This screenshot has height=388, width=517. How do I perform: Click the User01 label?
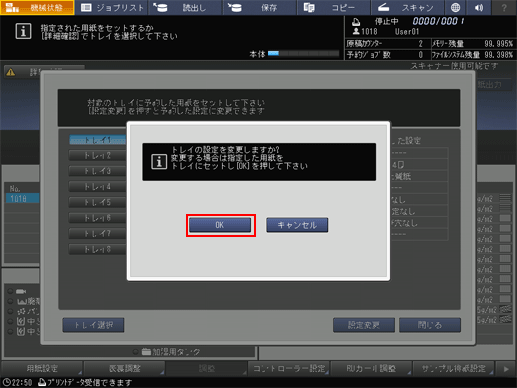pyautogui.click(x=407, y=32)
